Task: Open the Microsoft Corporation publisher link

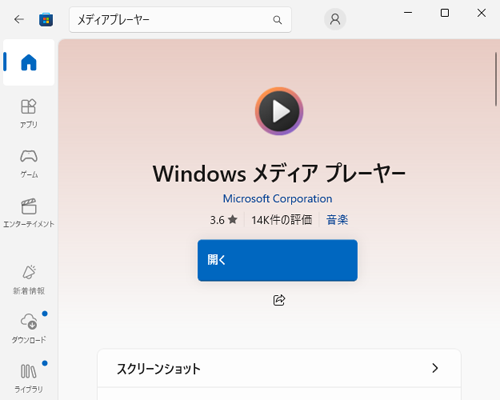Action: click(x=277, y=199)
